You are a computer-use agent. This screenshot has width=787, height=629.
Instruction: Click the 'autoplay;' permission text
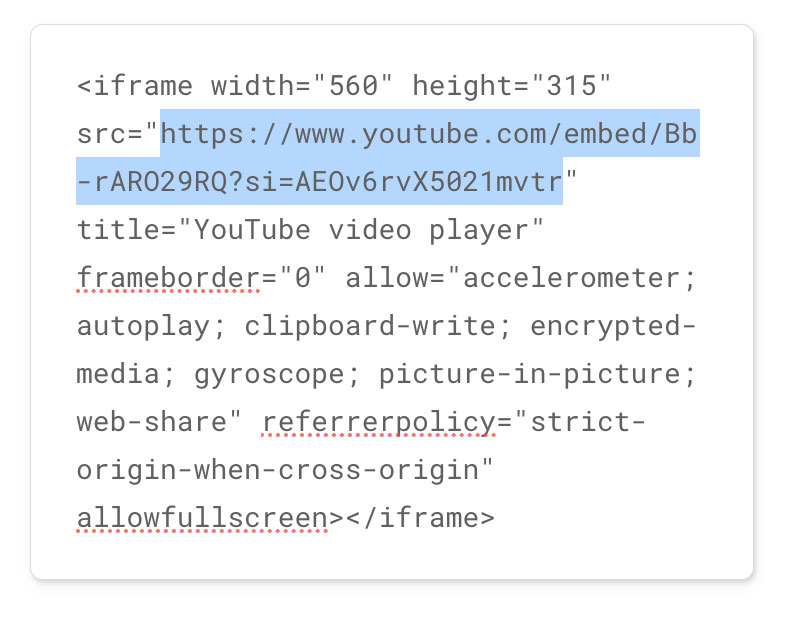click(x=152, y=327)
